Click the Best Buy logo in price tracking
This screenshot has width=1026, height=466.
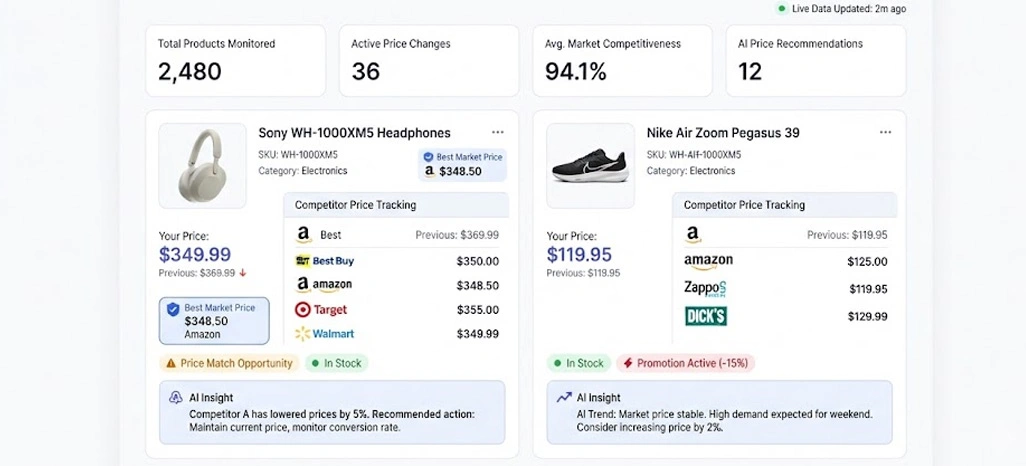coord(325,261)
